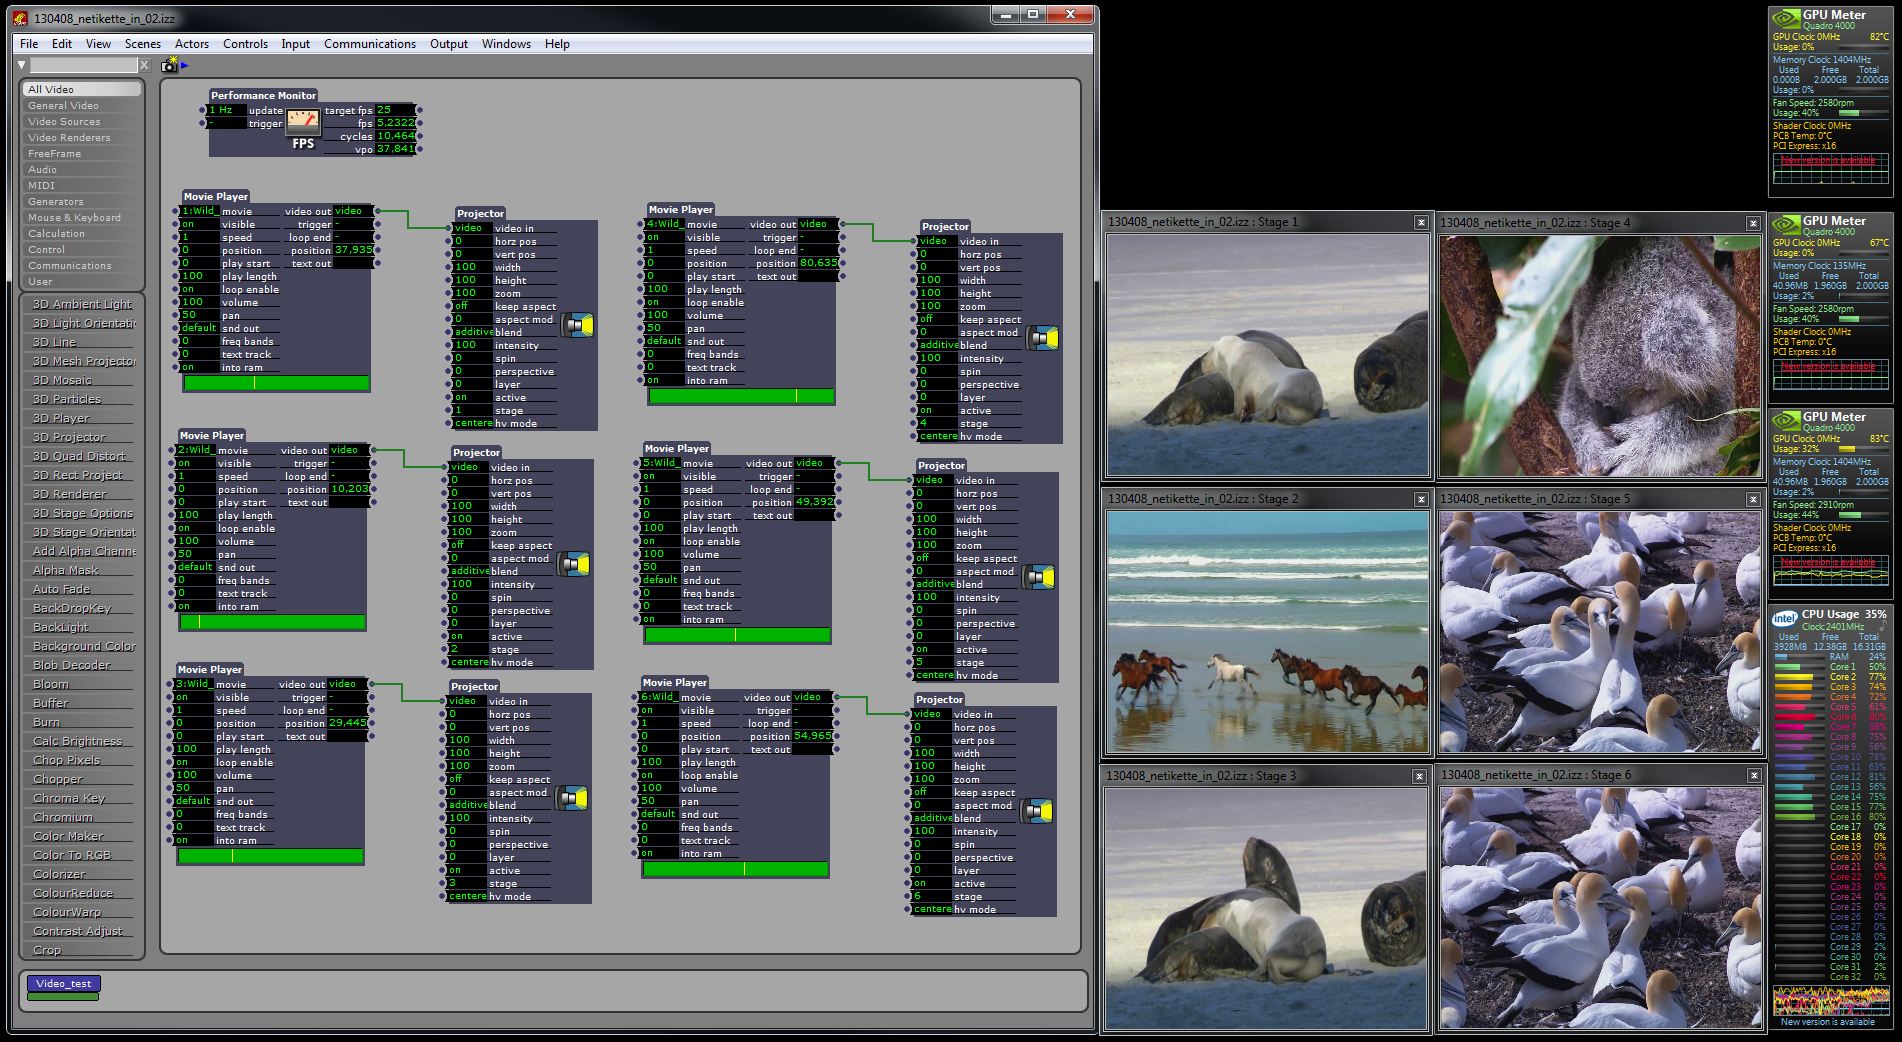Image resolution: width=1902 pixels, height=1042 pixels.
Task: Click the FPS gauge icon in Performance Monitor
Action: click(303, 122)
